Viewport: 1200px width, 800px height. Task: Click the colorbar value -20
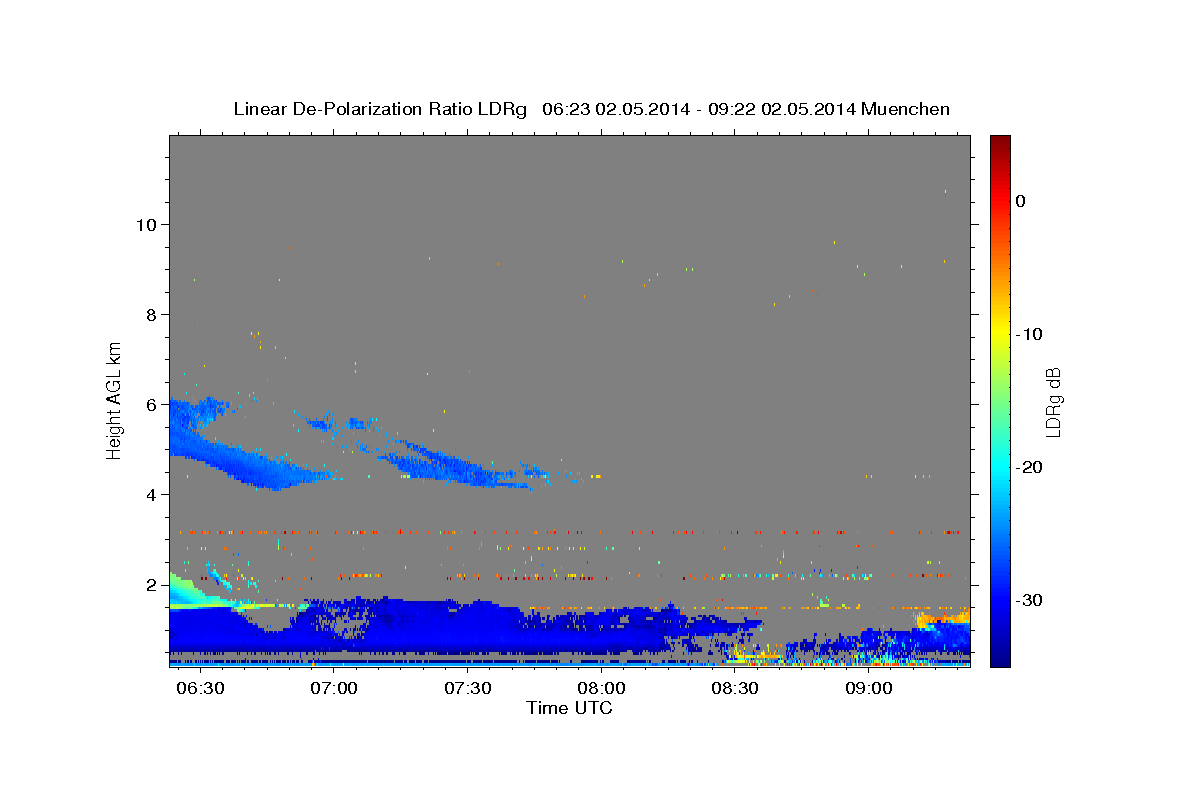pos(1030,467)
